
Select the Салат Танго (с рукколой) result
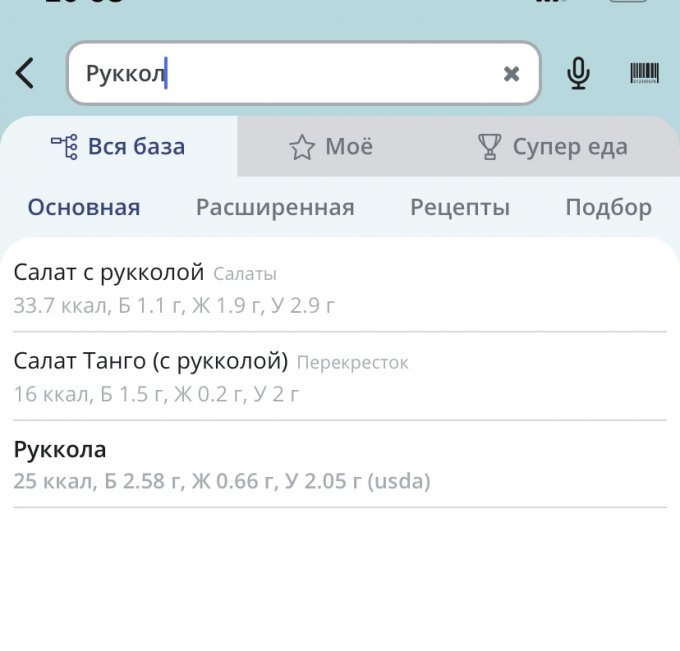click(x=151, y=361)
